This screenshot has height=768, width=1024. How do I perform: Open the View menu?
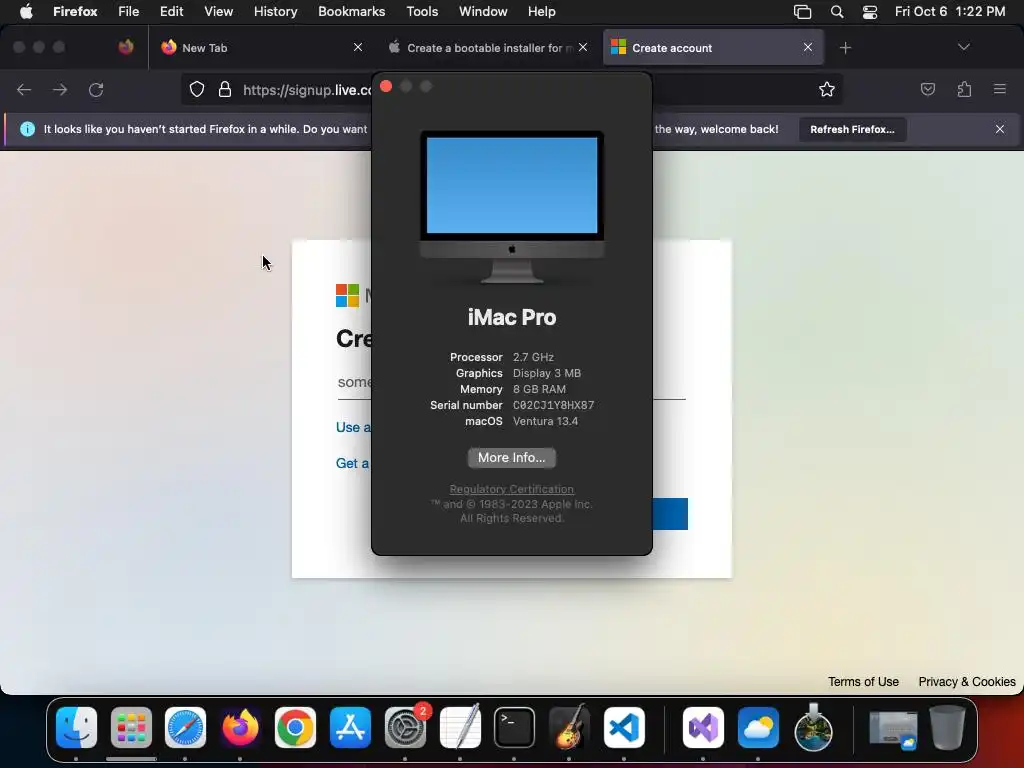(x=218, y=12)
